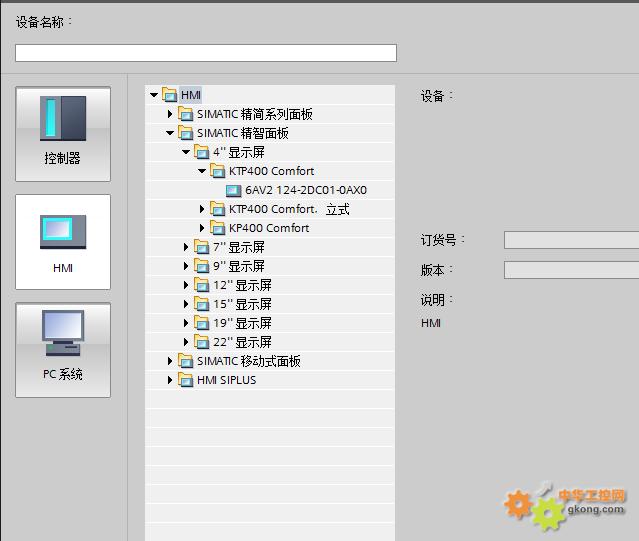639x541 pixels.
Task: Expand the 15'' 显示屏 node
Action: [186, 304]
